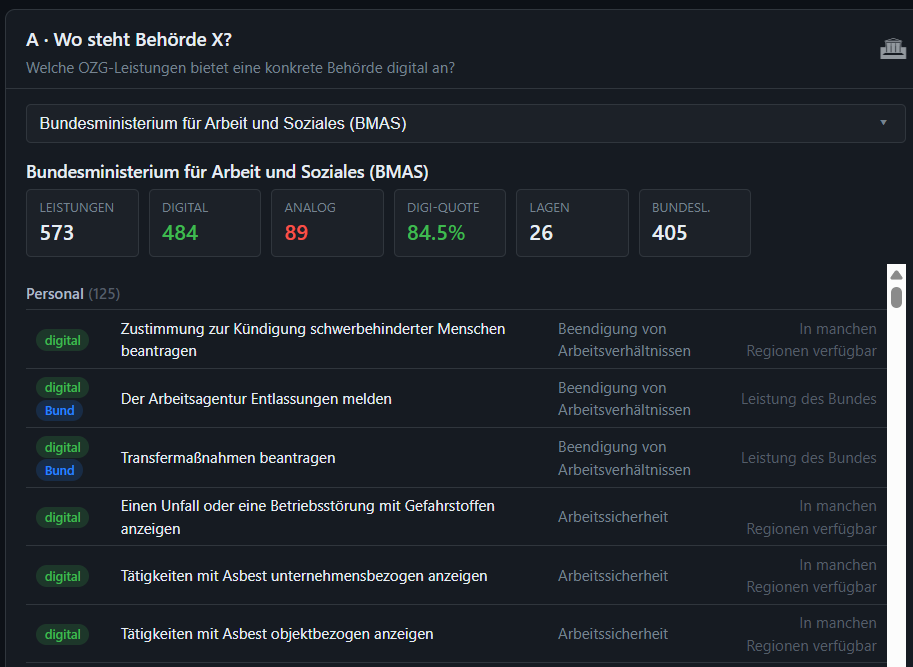Click digital badge on Asbest unternehmensbezogen row

tap(62, 576)
